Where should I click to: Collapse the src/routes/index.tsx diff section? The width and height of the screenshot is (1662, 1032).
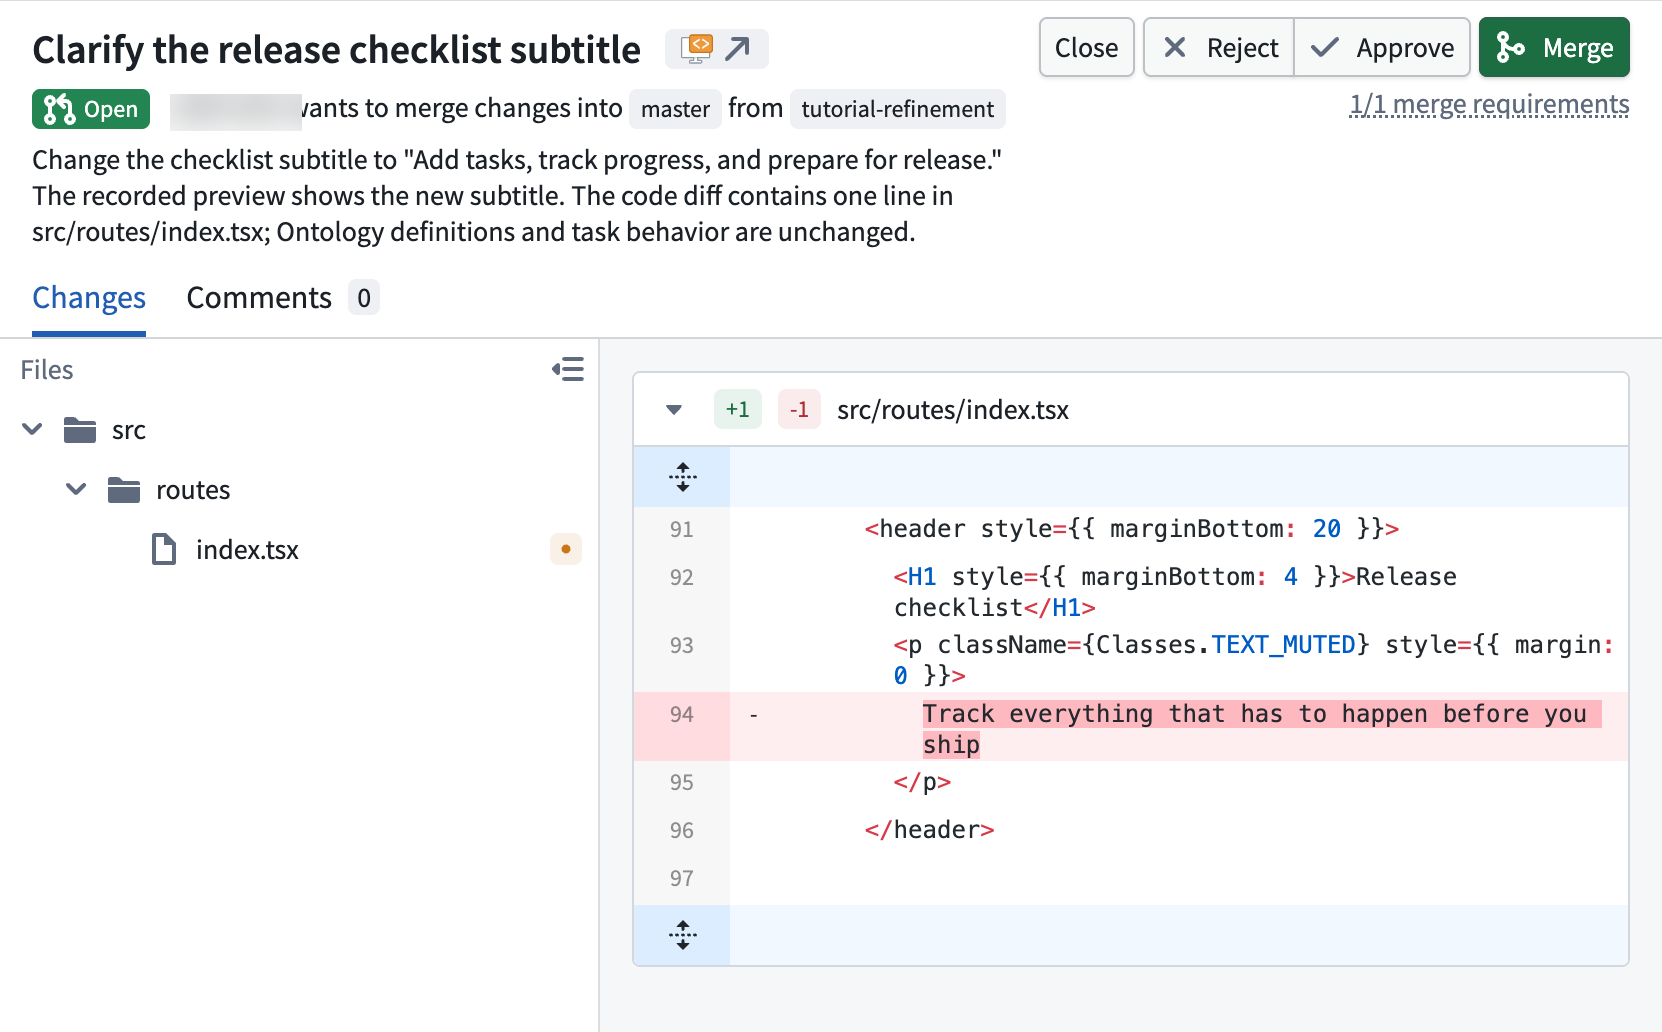(674, 409)
